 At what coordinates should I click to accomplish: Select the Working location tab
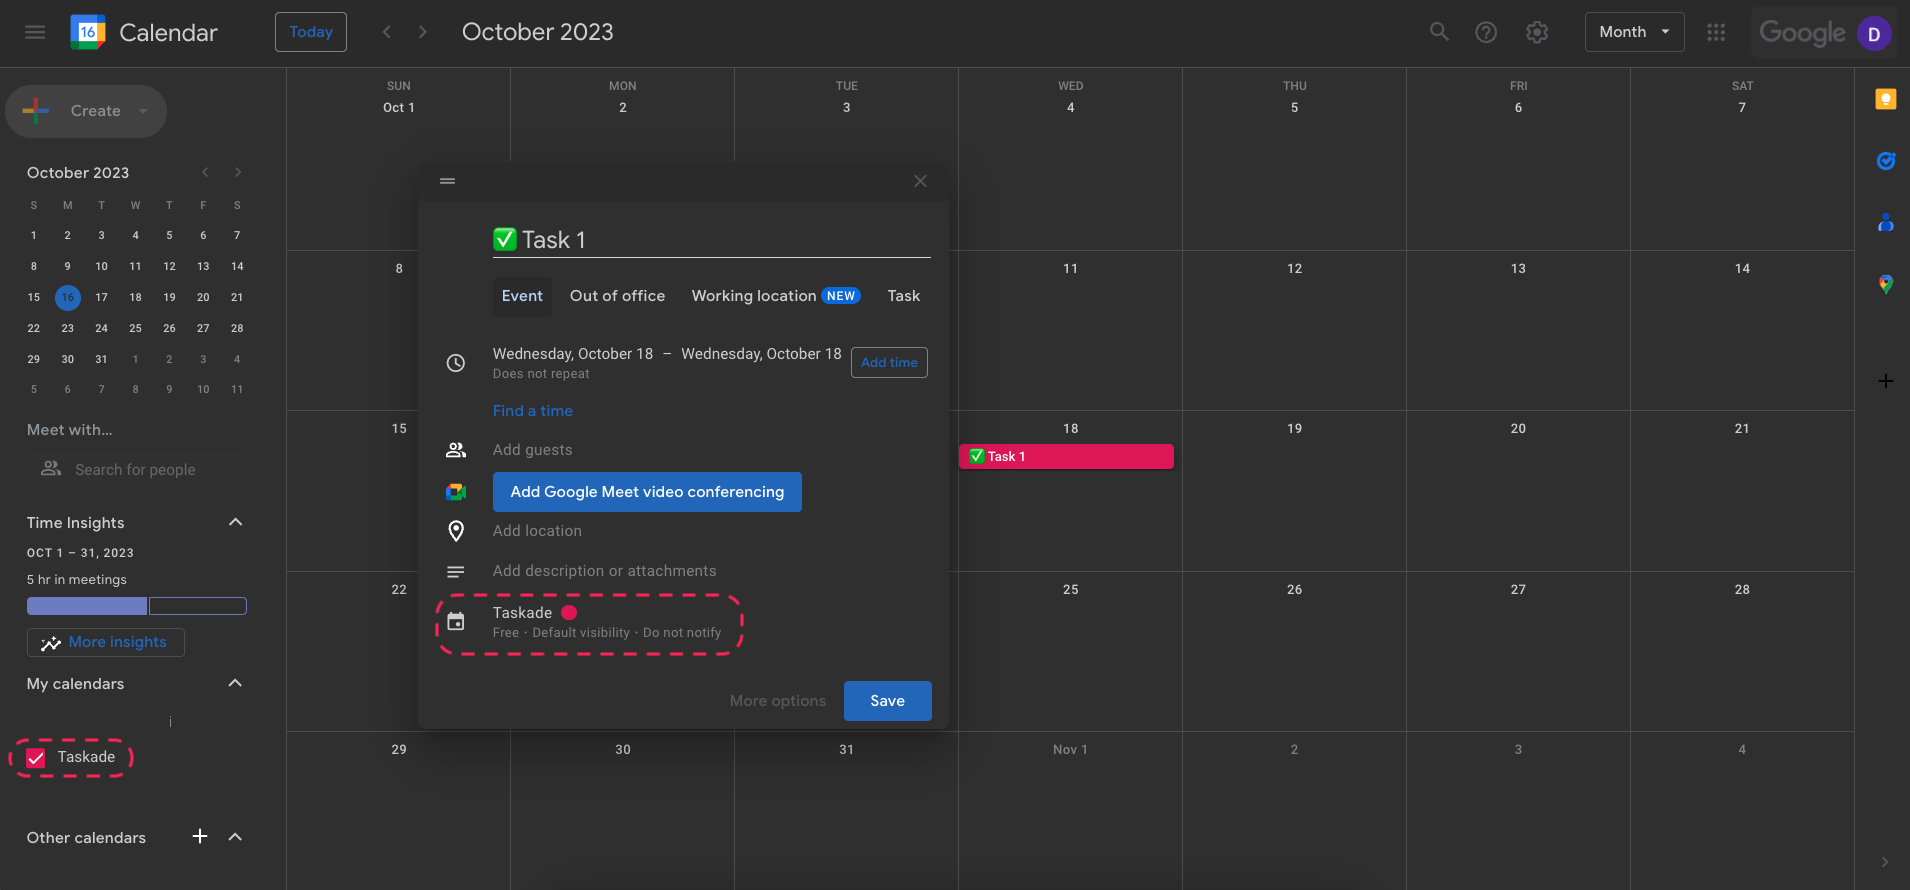pyautogui.click(x=775, y=296)
